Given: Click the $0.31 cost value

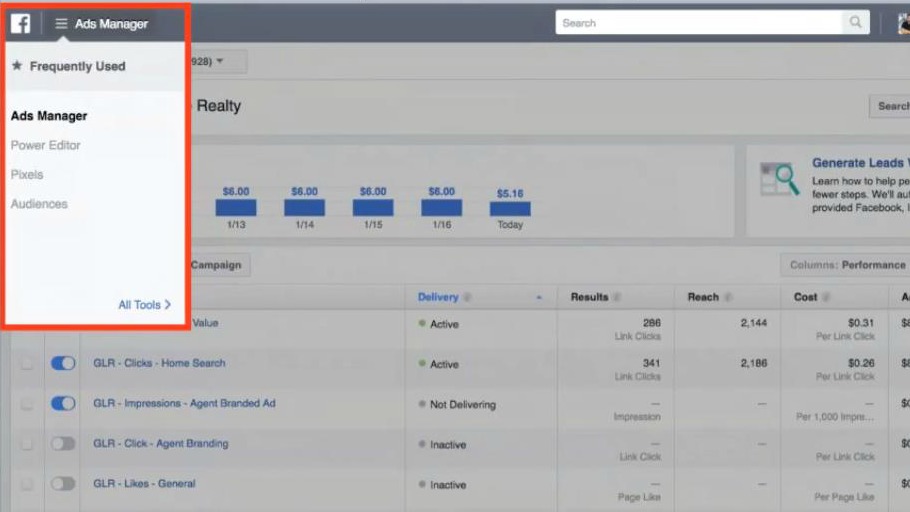Looking at the screenshot, I should [861, 323].
